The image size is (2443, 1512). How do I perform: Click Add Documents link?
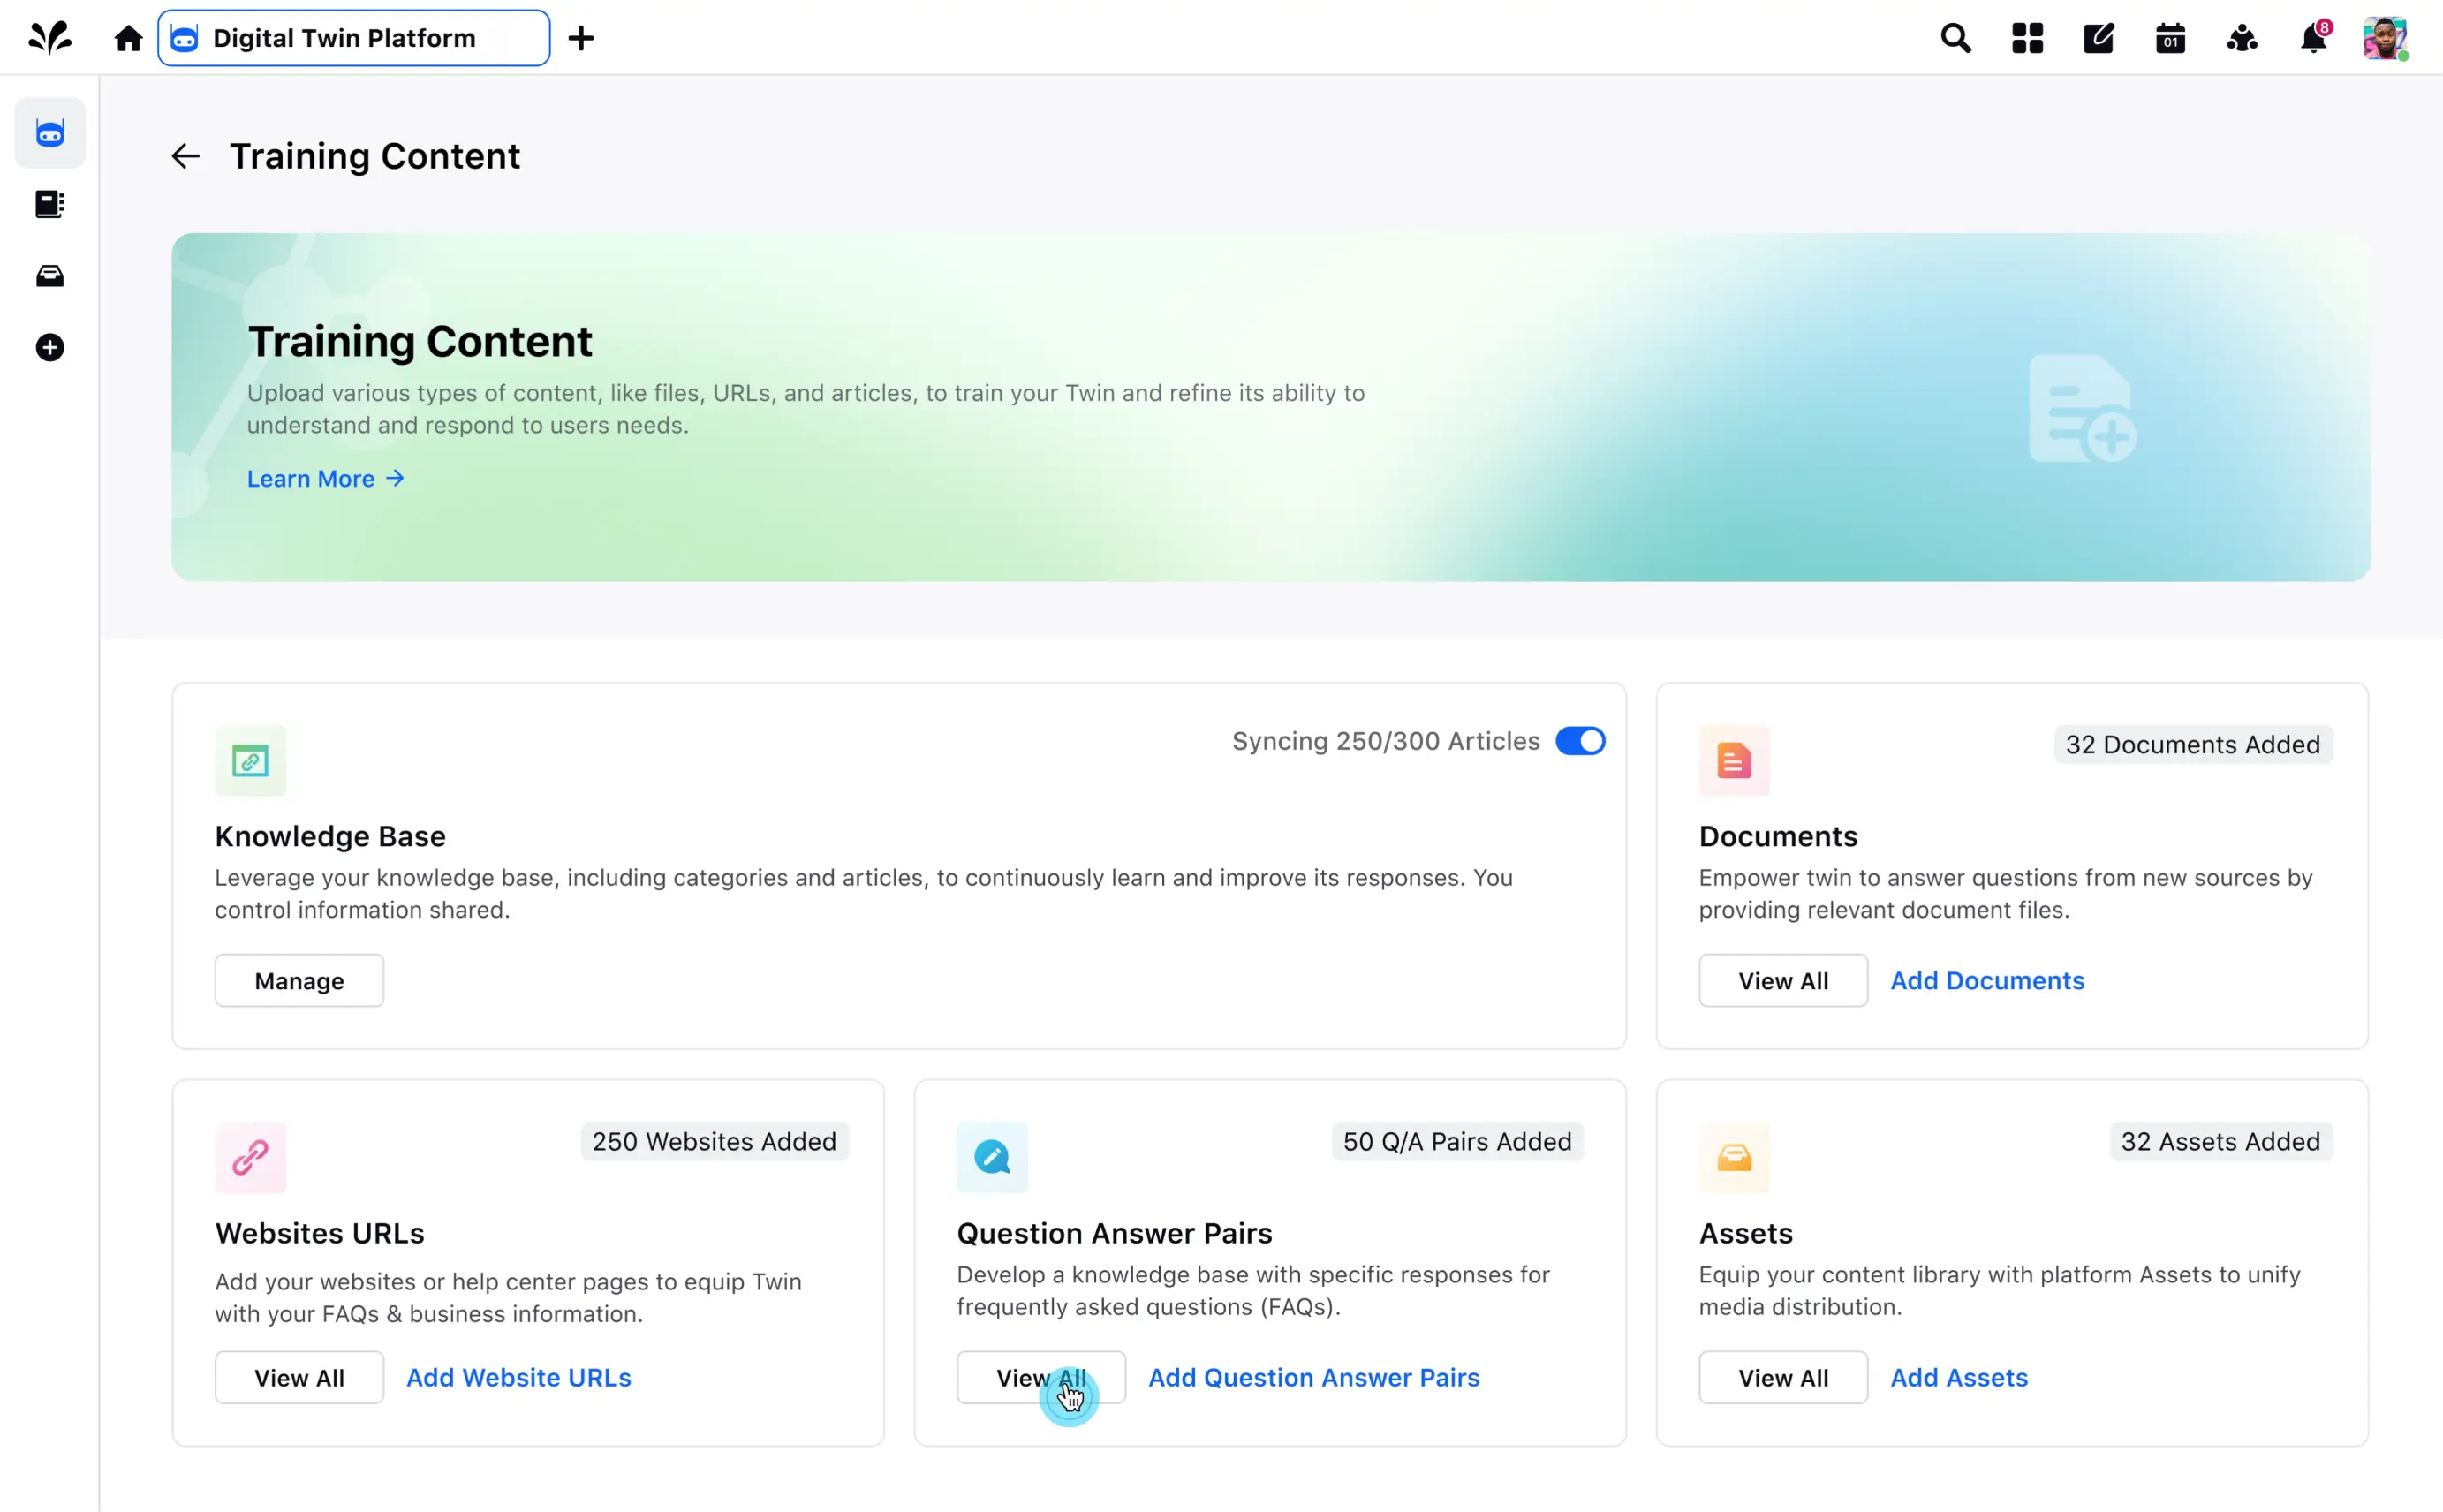point(1987,980)
